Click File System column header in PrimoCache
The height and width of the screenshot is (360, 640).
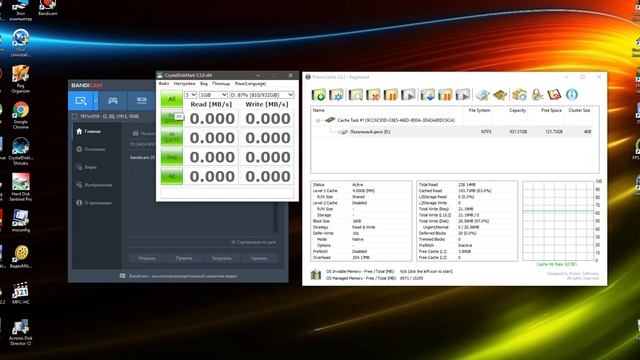pyautogui.click(x=479, y=111)
